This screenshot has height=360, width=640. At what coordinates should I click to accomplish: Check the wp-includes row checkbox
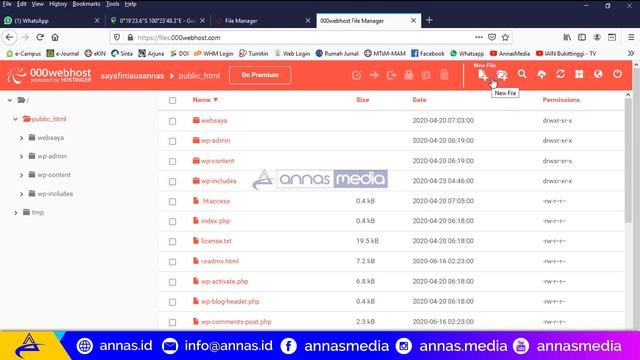point(173,181)
